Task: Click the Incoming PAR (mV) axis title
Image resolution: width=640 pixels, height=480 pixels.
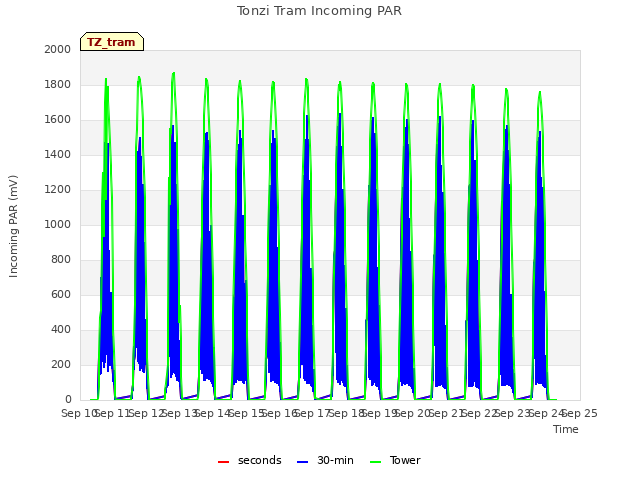Action: pos(13,227)
